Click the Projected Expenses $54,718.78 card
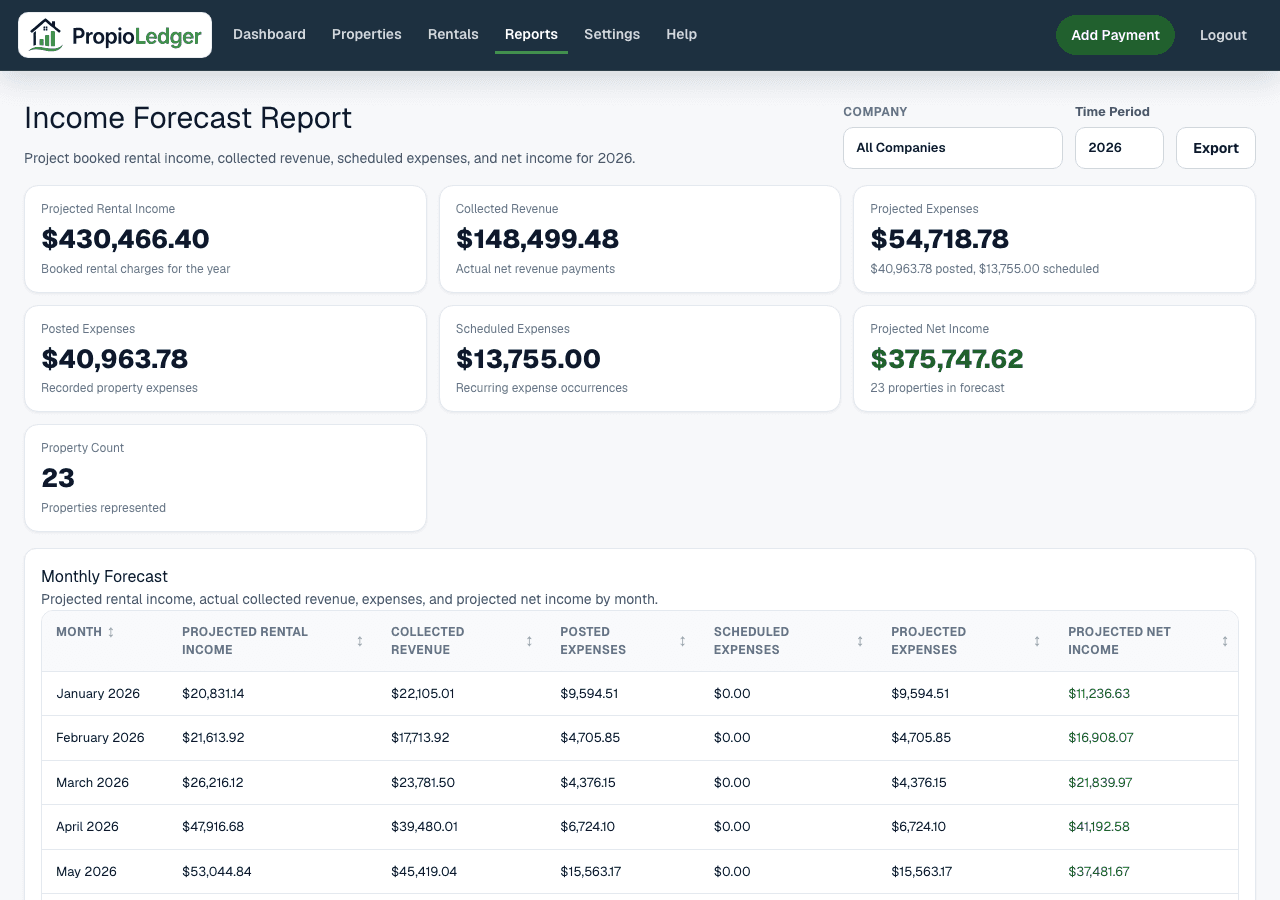The image size is (1280, 900). [x=1054, y=239]
